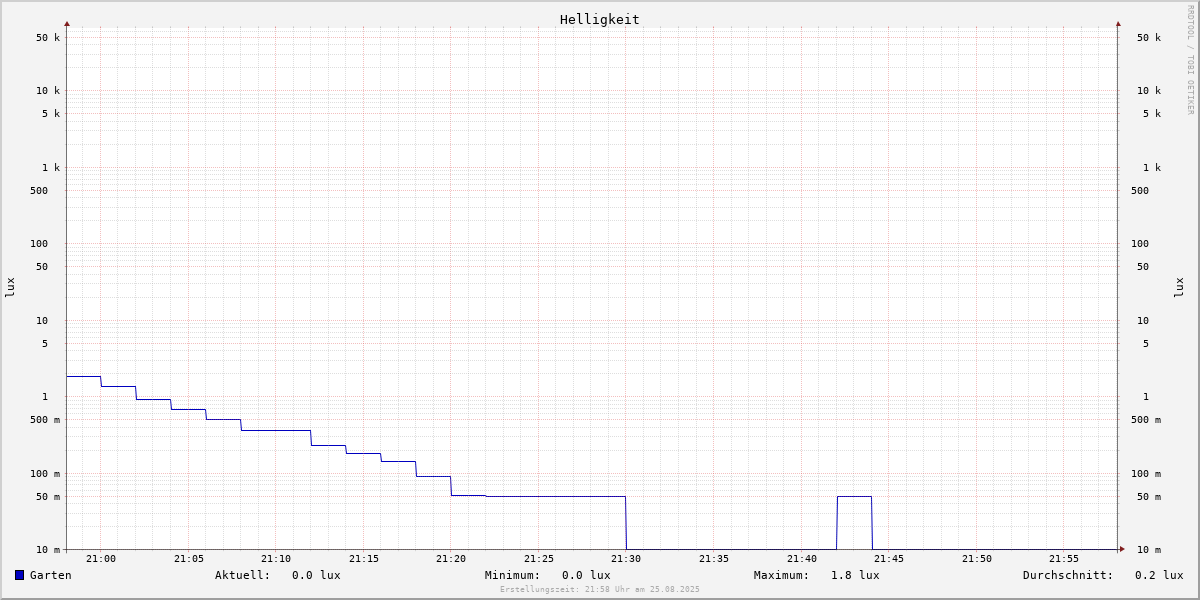Click the "500 m" label on left axis
Image resolution: width=1200 pixels, height=600 pixels.
click(x=45, y=420)
